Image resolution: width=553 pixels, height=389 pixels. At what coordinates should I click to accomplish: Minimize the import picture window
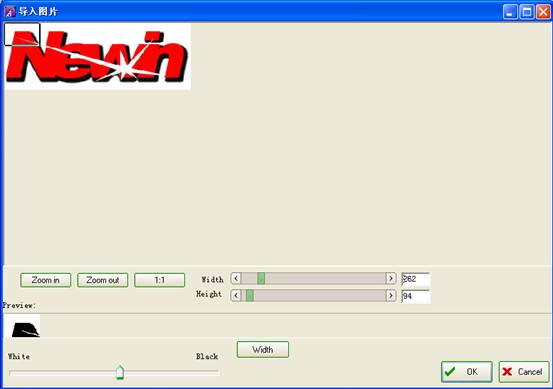click(510, 12)
